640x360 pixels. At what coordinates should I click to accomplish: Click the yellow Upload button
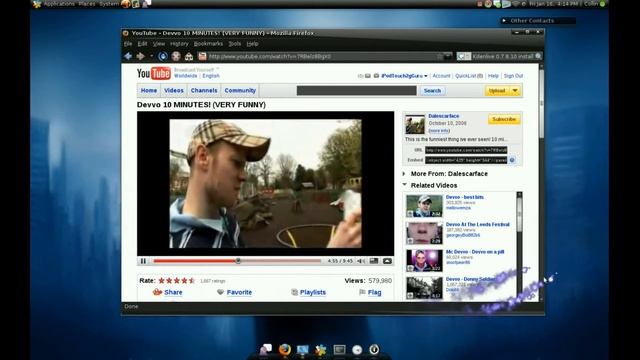tap(497, 91)
